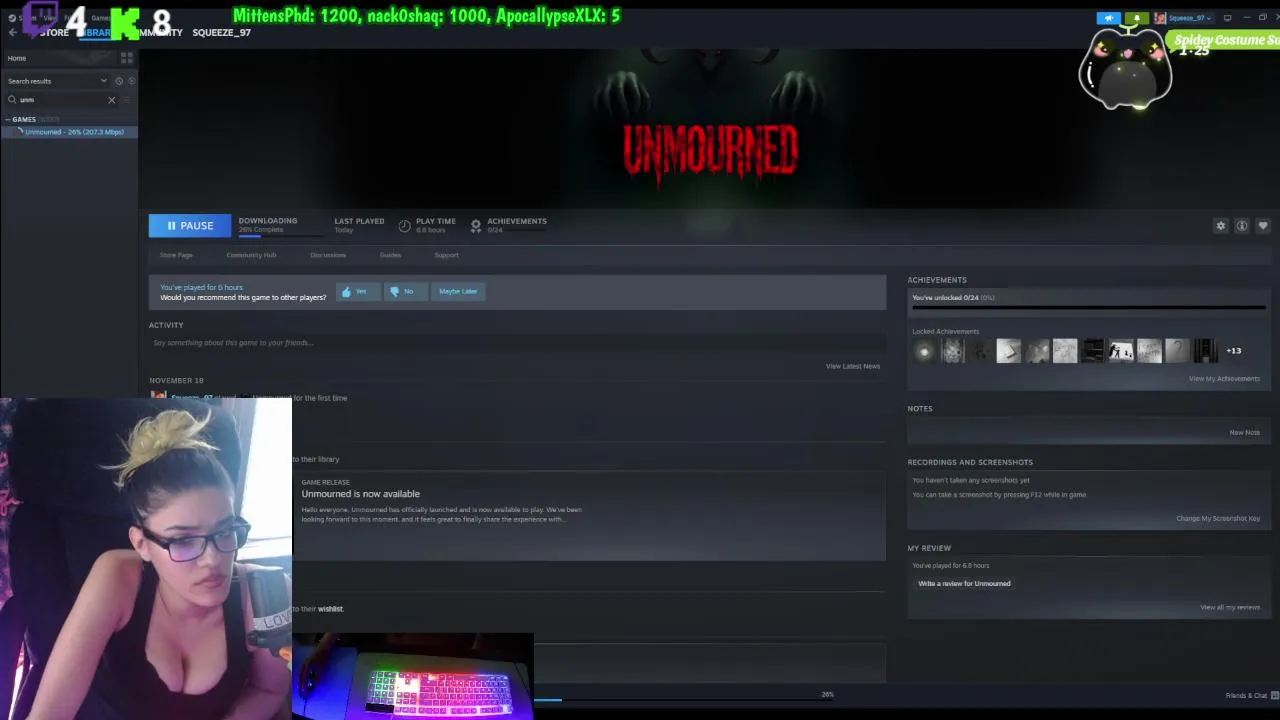Create a New Note
This screenshot has width=1280, height=720.
coord(1245,433)
